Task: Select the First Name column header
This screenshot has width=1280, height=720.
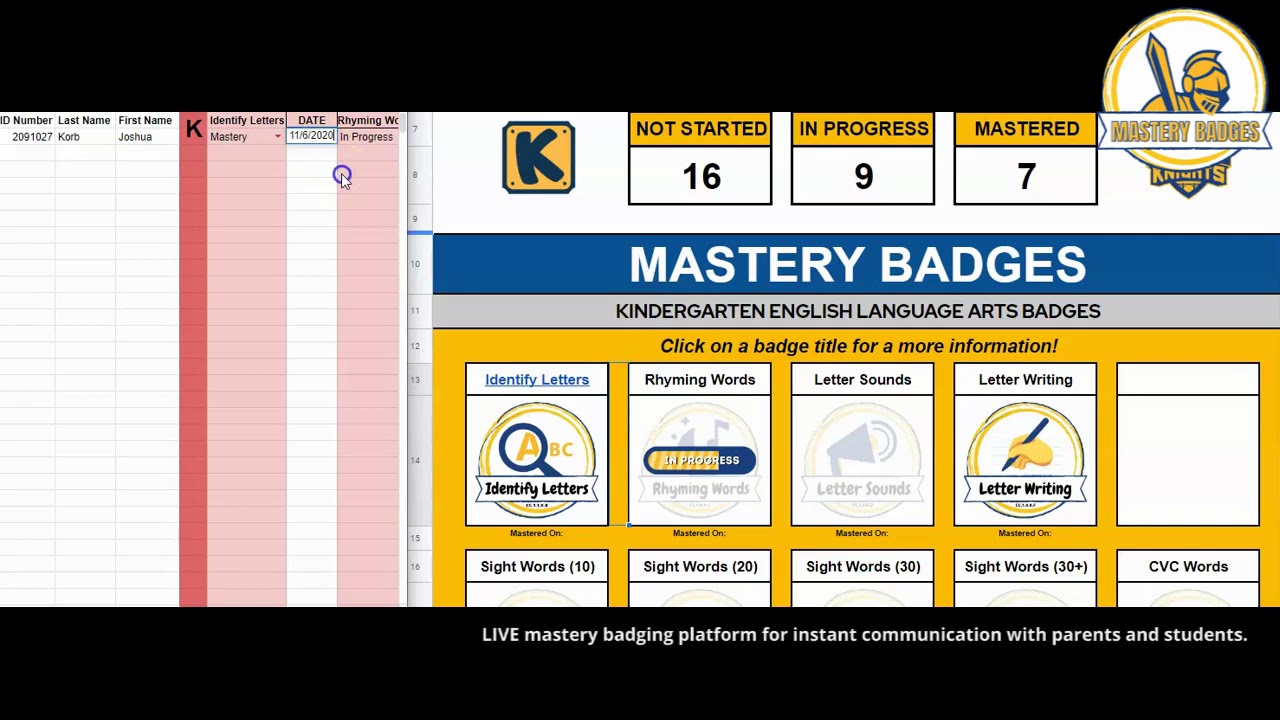Action: pyautogui.click(x=146, y=121)
